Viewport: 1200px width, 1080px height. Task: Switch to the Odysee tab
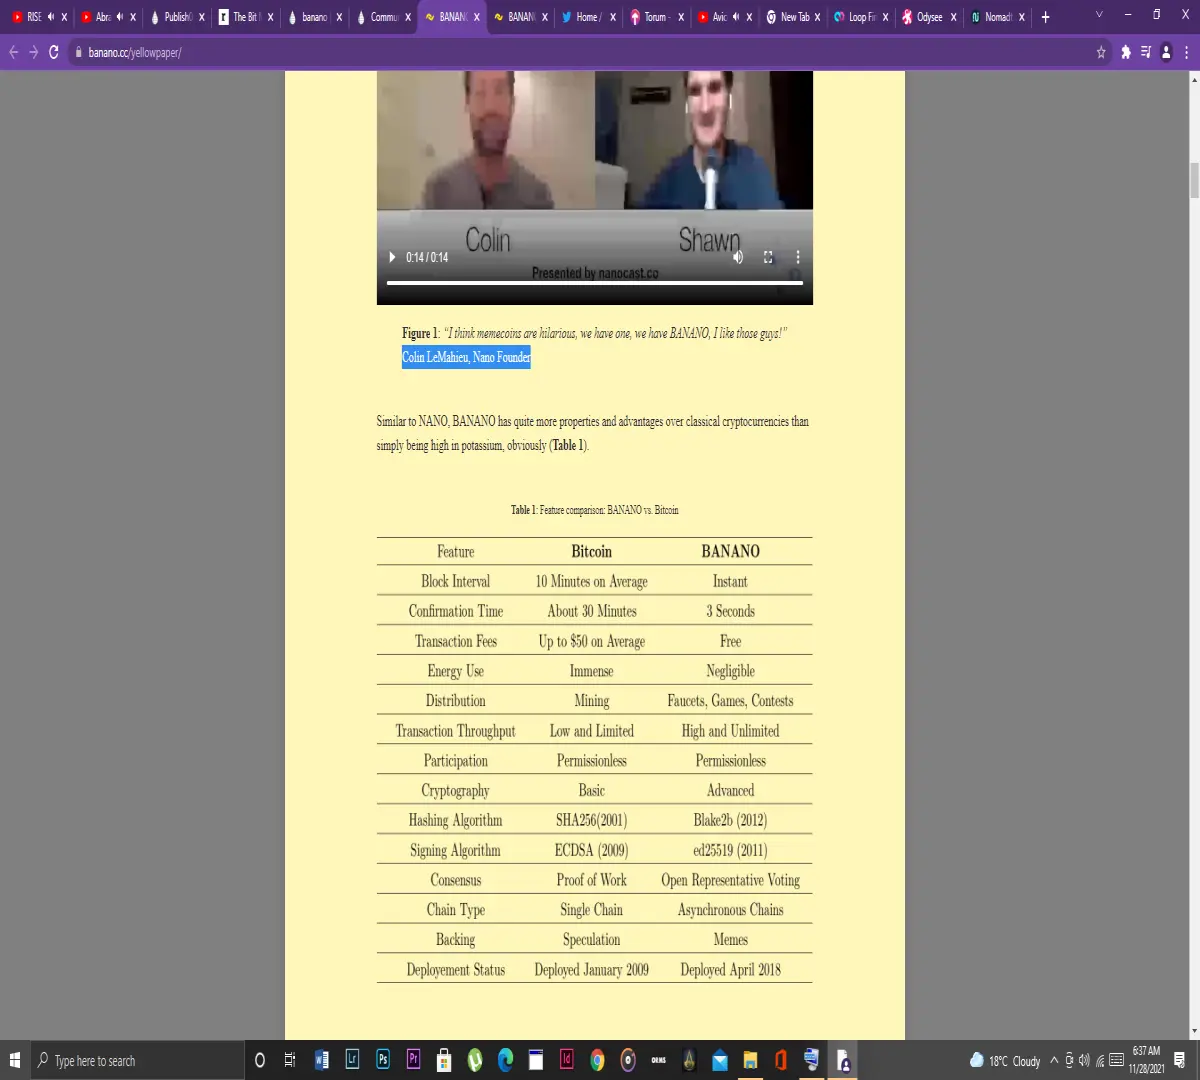pos(928,17)
